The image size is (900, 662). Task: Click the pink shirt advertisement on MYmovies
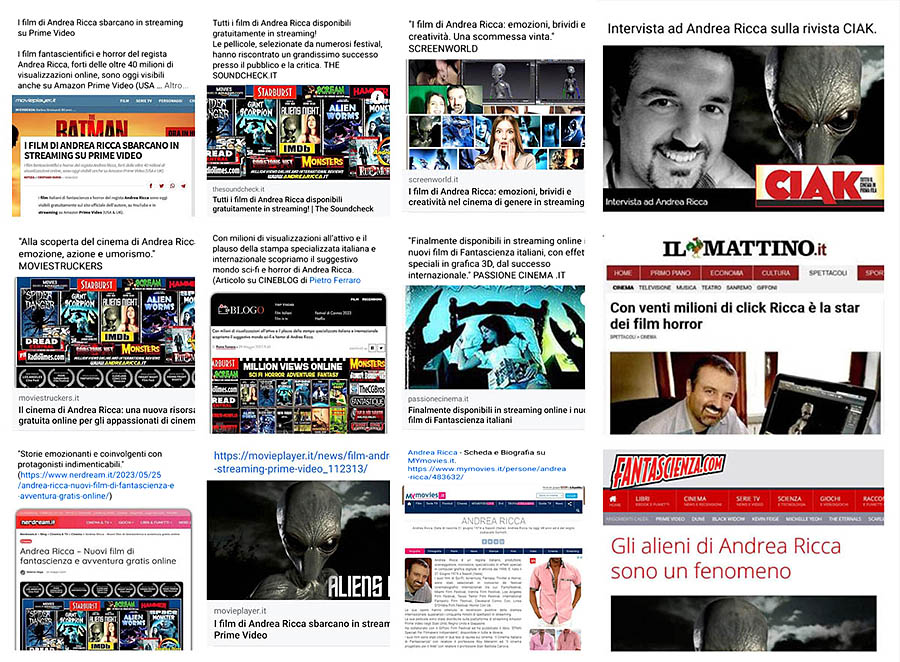pos(556,602)
